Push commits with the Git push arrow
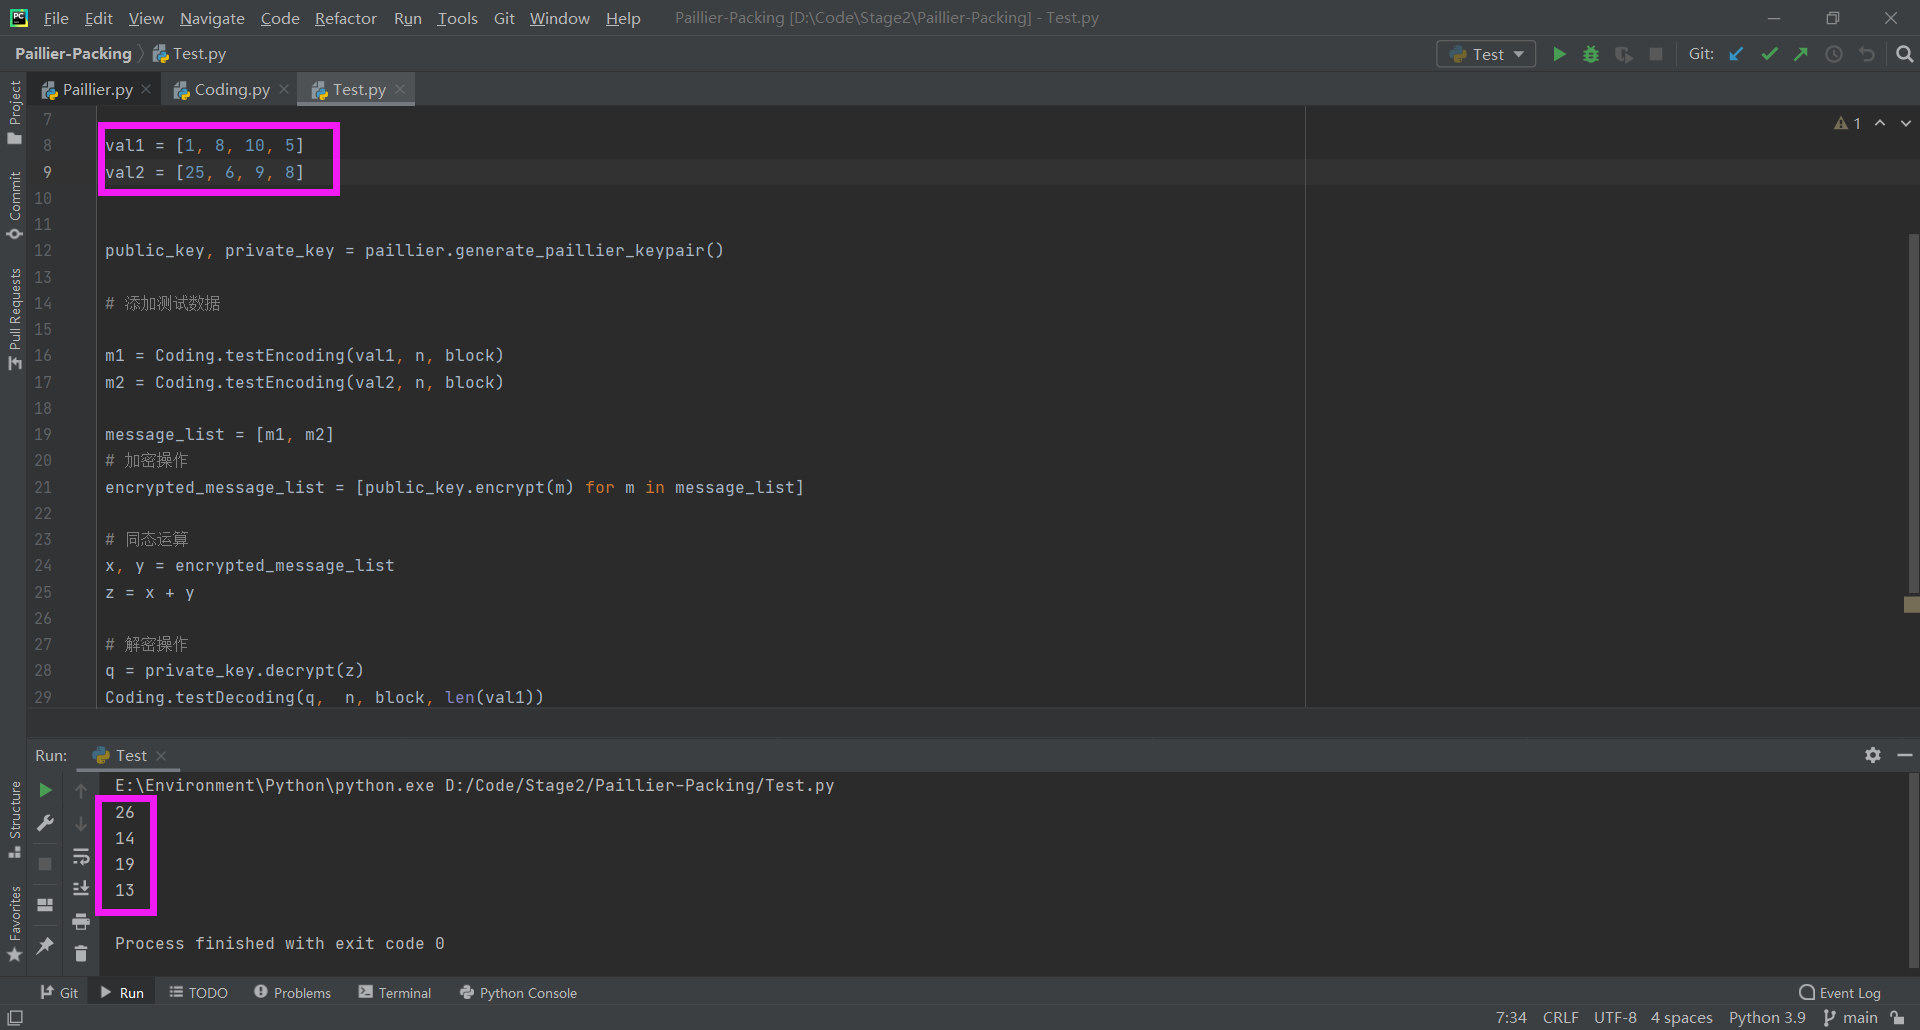The height and width of the screenshot is (1030, 1920). coord(1801,54)
